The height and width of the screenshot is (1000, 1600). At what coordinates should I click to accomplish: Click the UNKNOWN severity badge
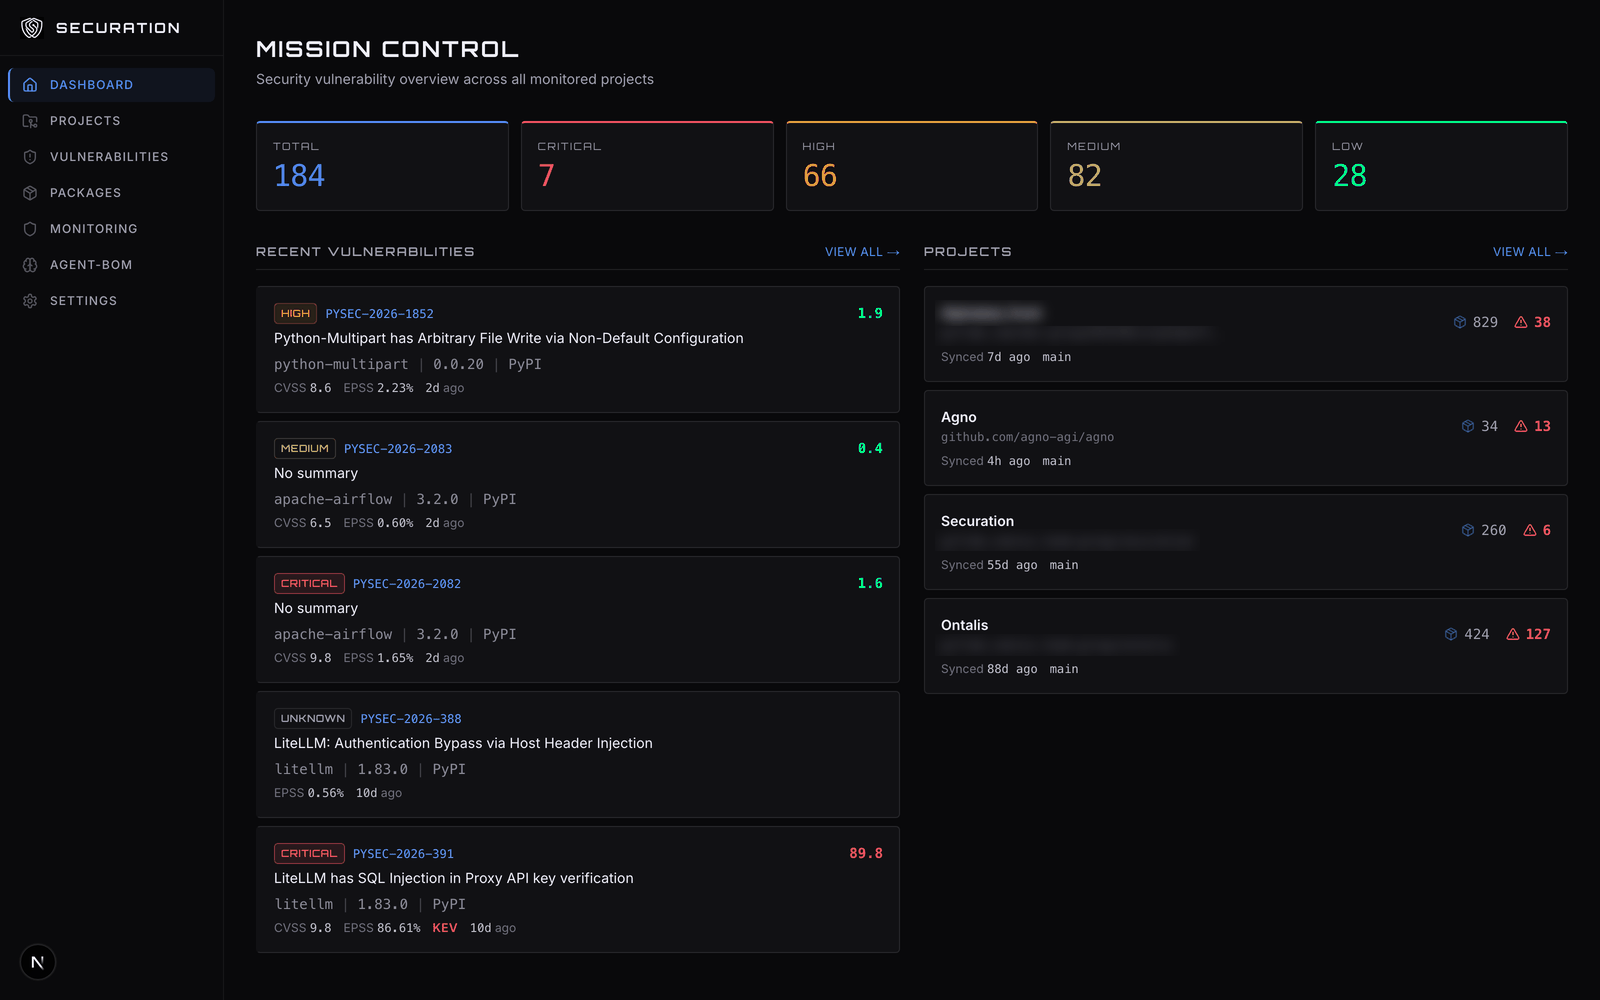tap(313, 719)
